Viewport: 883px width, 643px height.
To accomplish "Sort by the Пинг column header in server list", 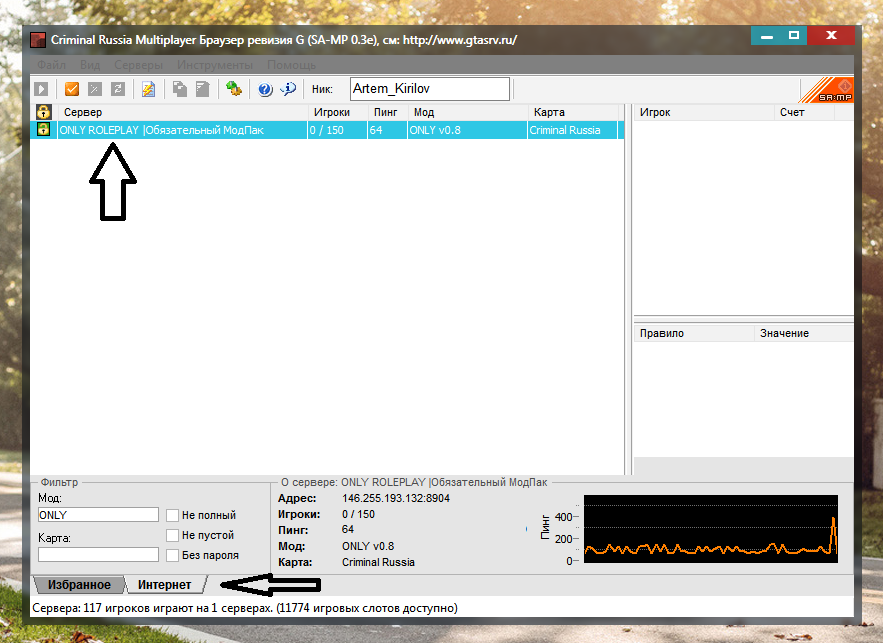I will (388, 112).
